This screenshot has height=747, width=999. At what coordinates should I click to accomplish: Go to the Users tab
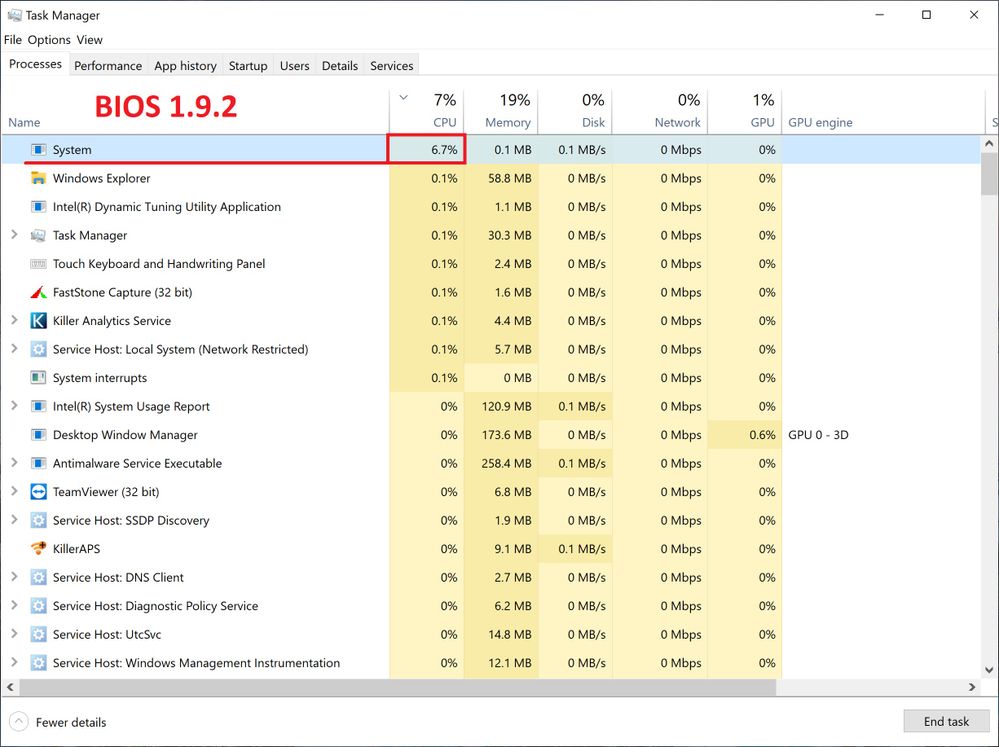(294, 66)
